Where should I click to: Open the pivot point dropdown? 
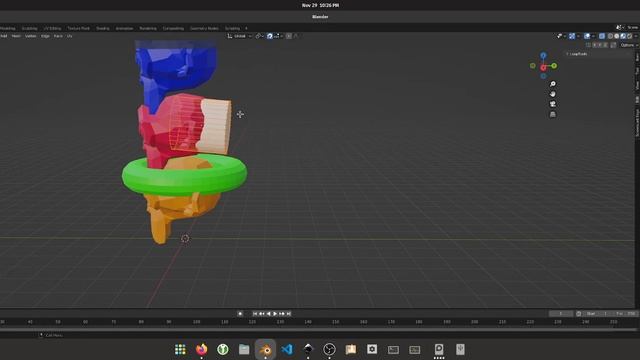coord(260,36)
